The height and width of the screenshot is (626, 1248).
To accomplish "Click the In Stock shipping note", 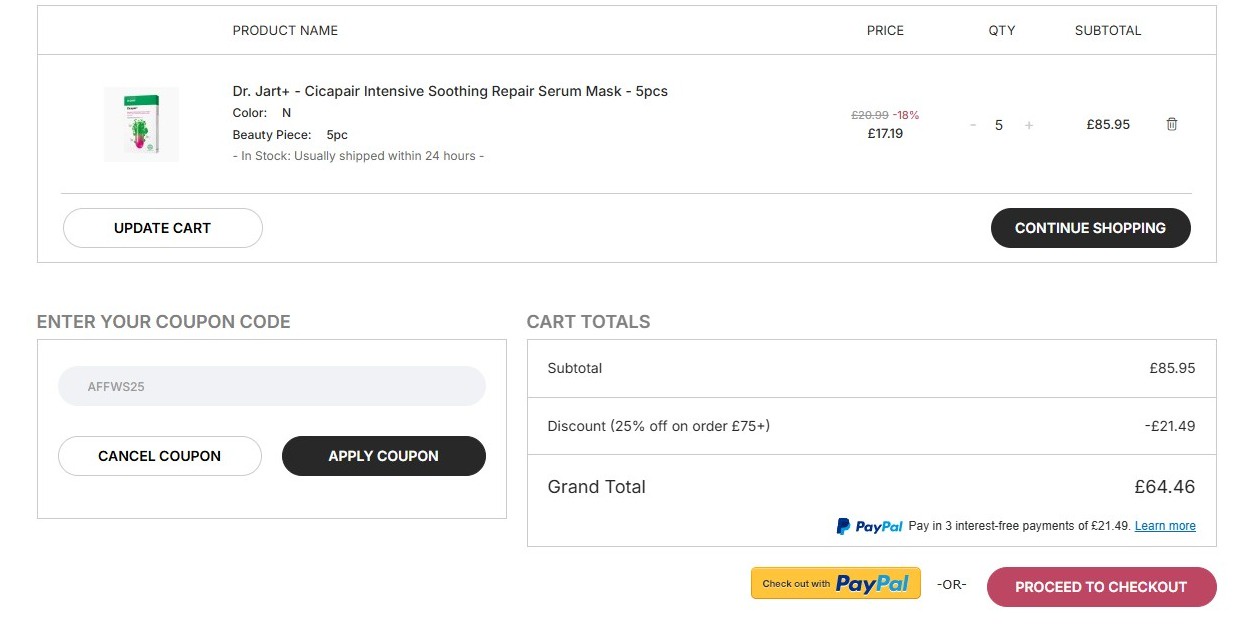I will (x=358, y=156).
